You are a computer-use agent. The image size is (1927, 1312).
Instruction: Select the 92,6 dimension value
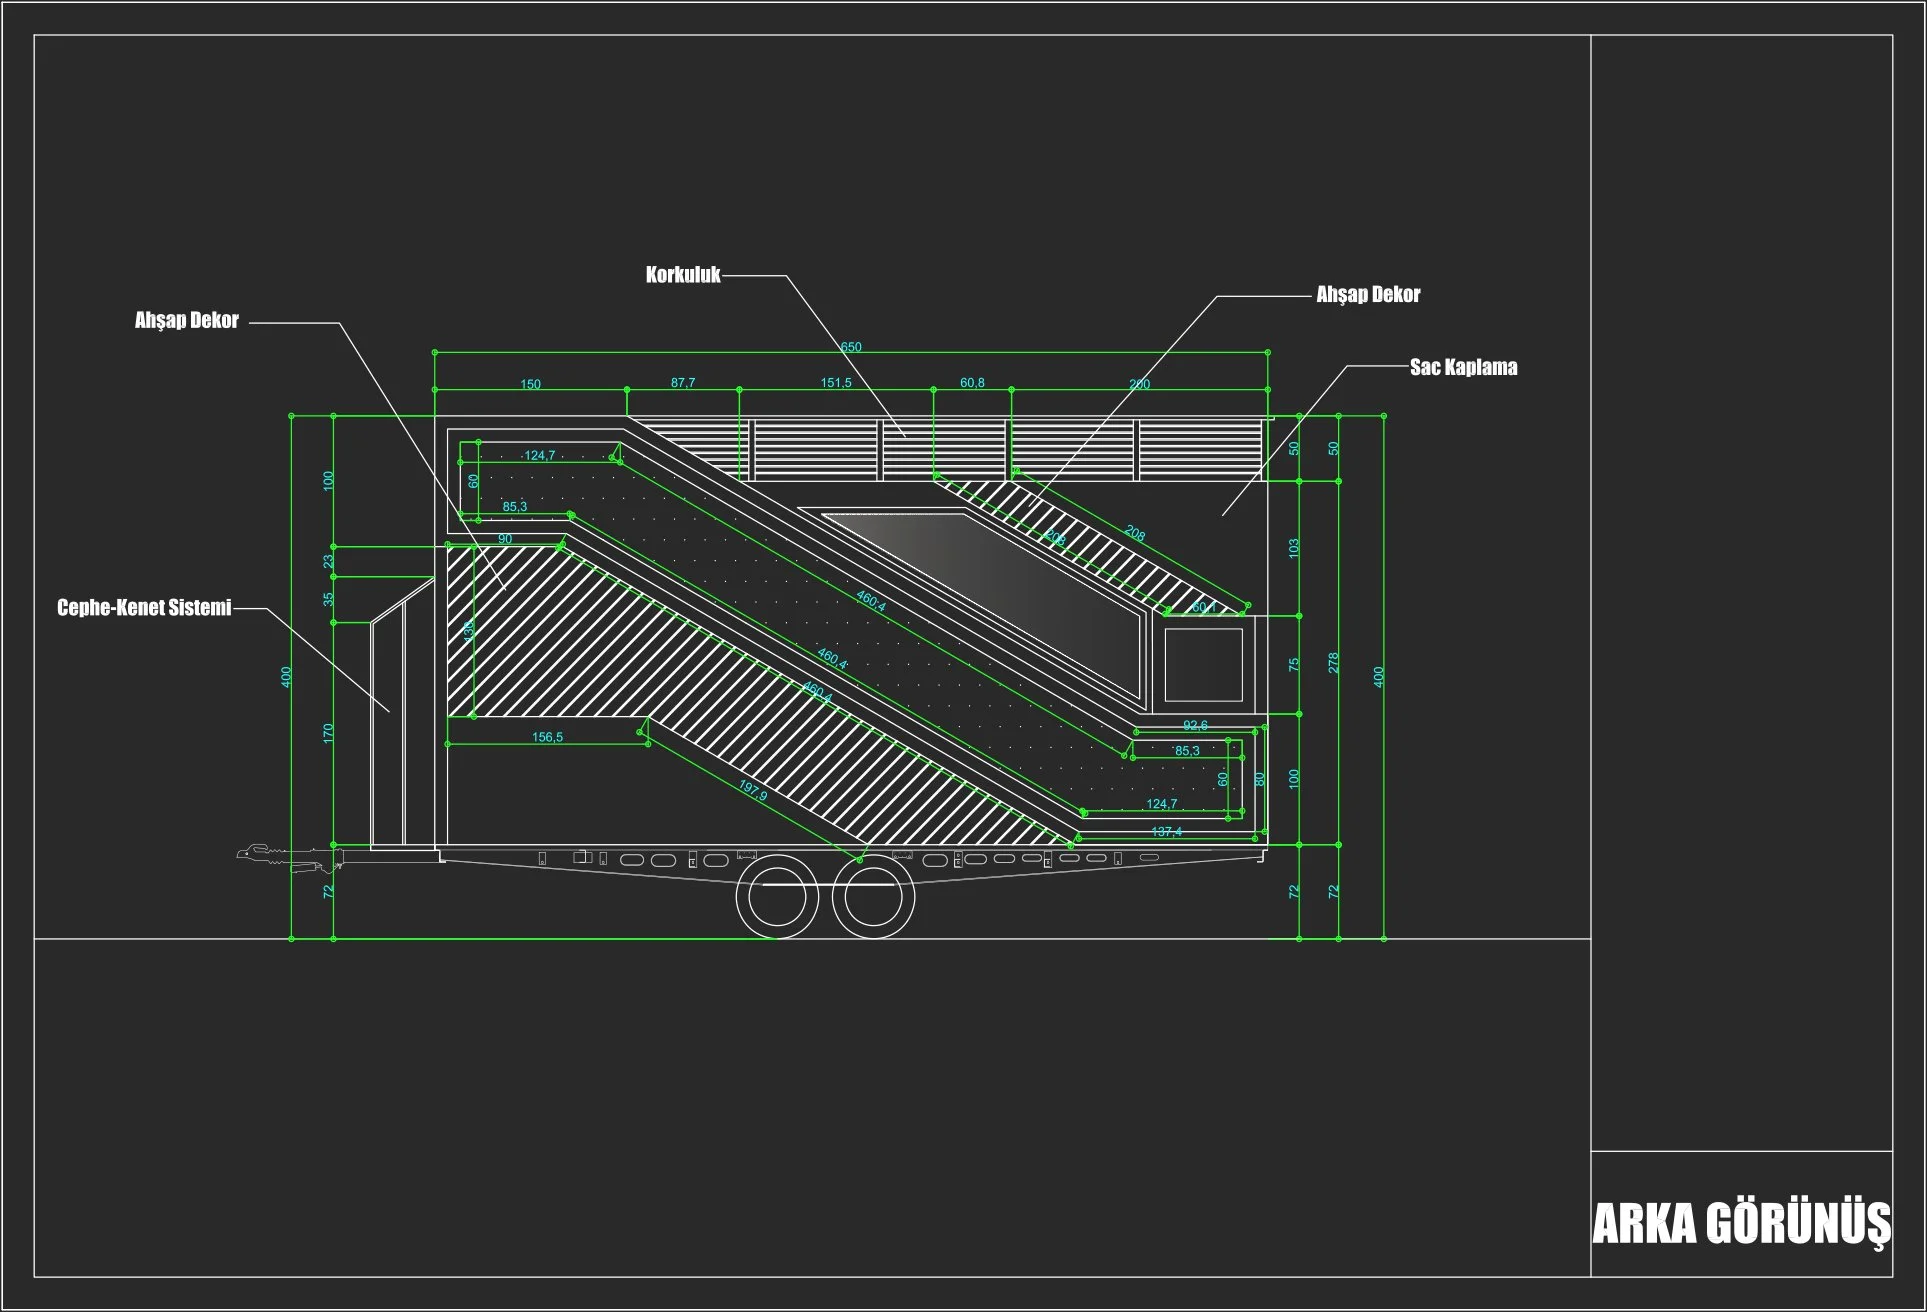coord(1195,725)
